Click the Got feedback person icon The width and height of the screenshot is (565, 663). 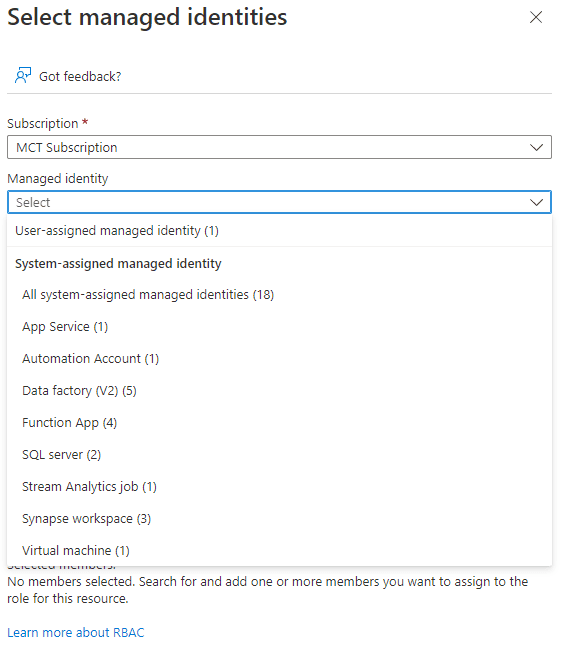[23, 76]
